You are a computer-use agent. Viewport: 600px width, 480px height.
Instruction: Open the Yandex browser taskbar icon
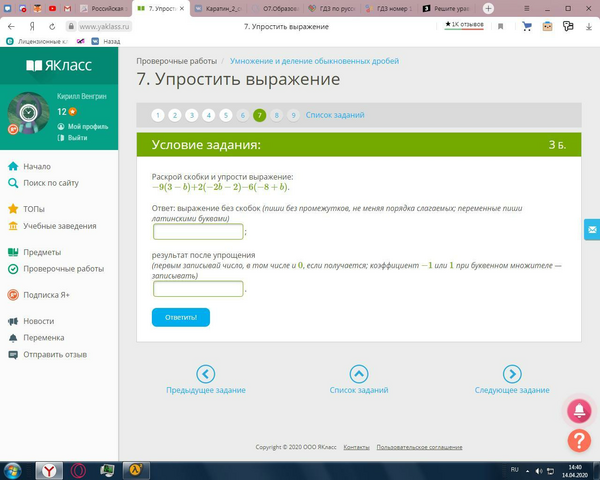(x=49, y=470)
